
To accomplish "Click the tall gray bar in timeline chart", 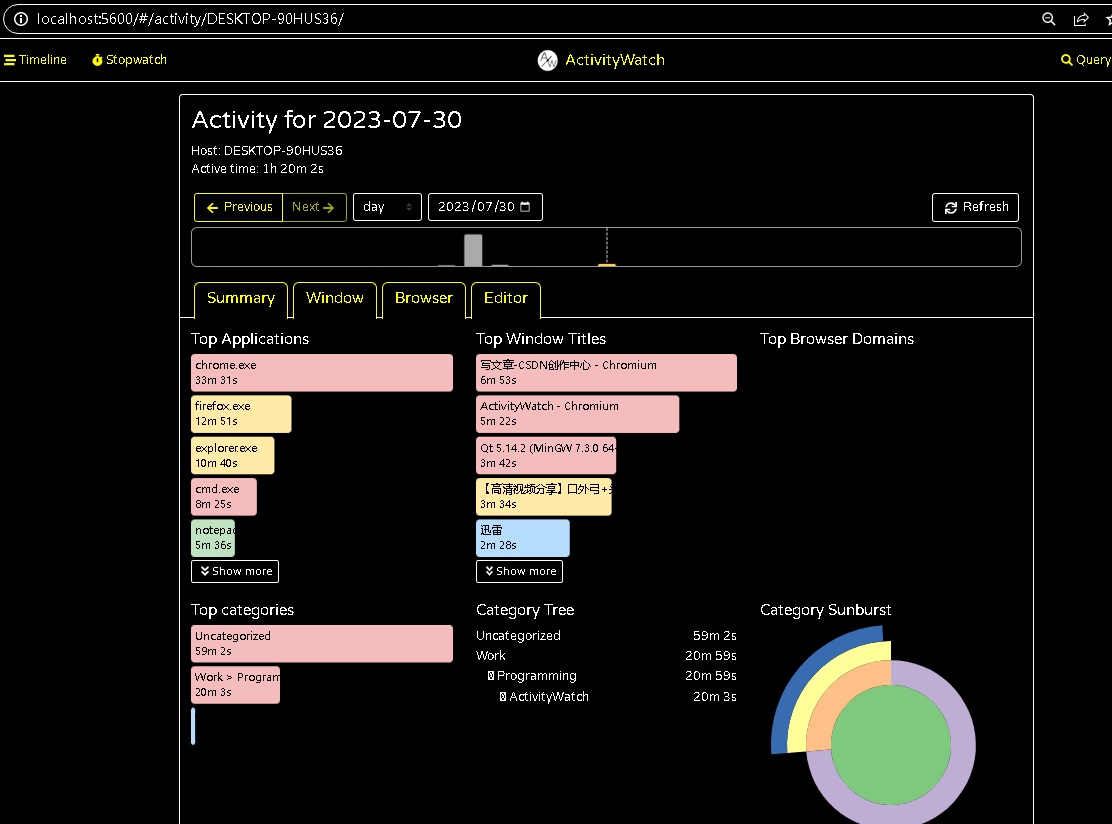I will [473, 250].
